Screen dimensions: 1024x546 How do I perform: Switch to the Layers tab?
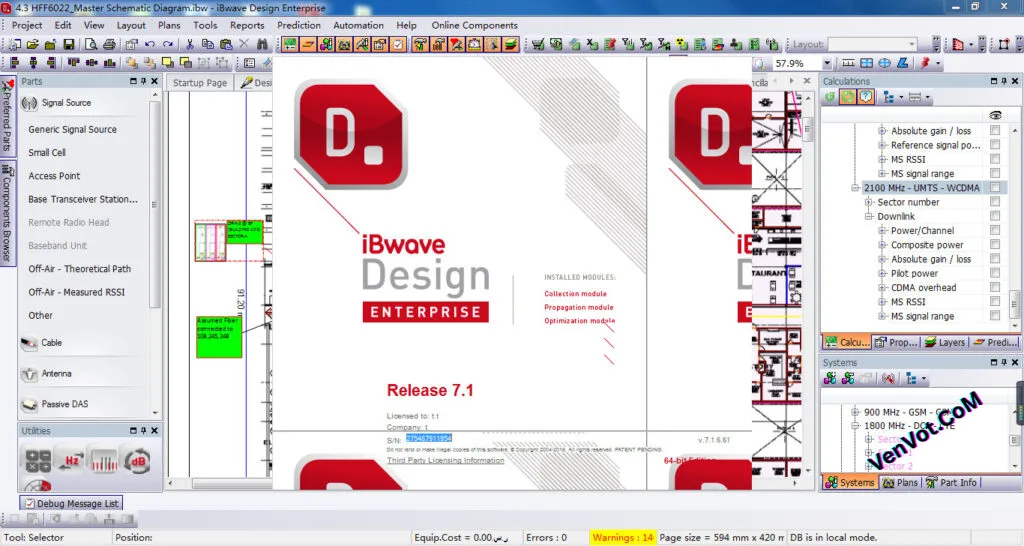945,342
